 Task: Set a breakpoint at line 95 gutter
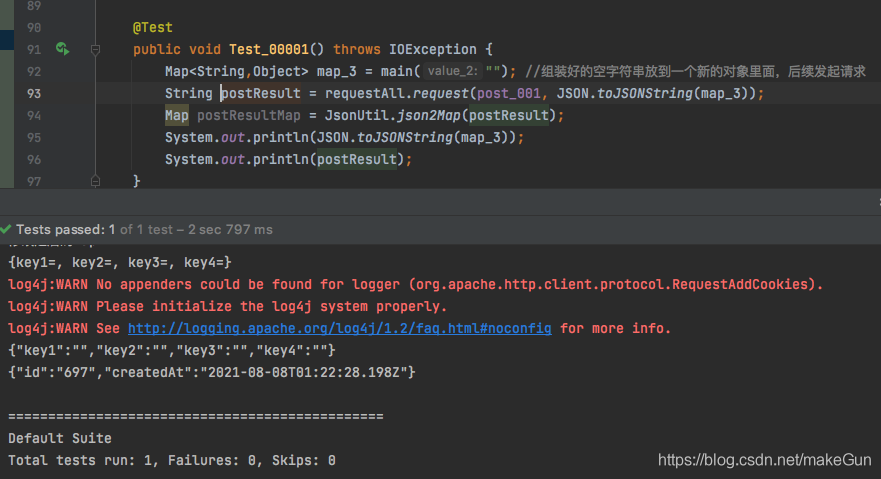[x=34, y=137]
